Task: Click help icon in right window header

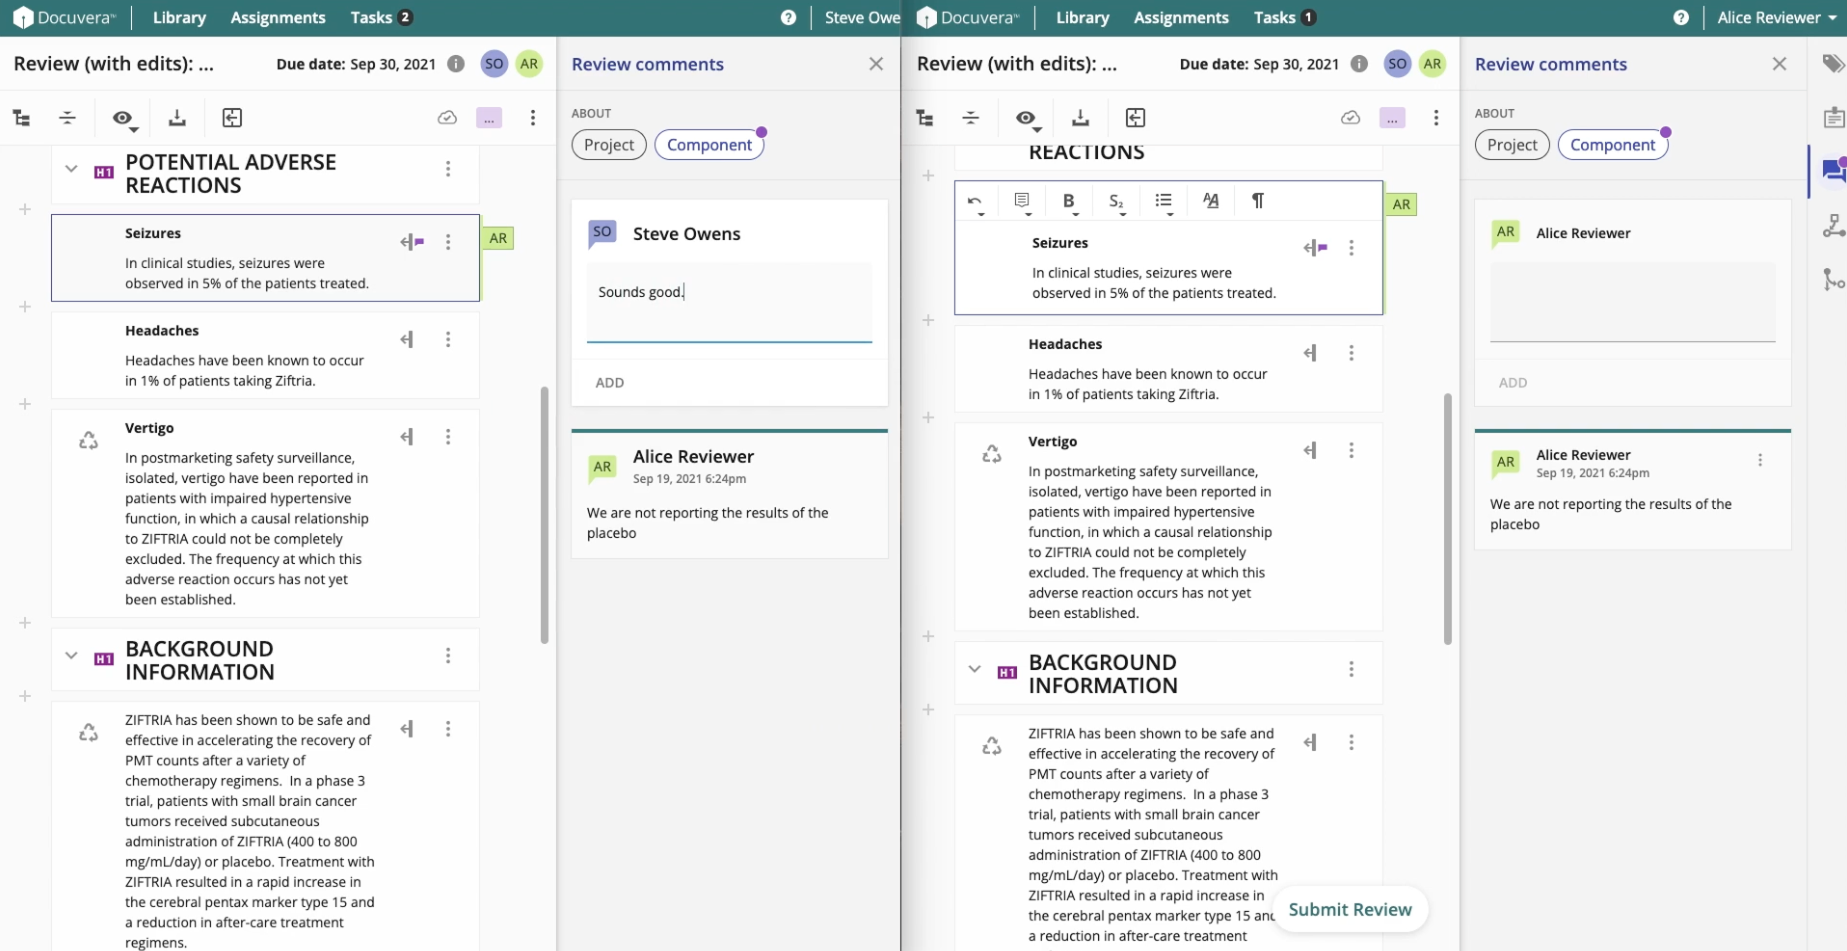Action: pyautogui.click(x=1681, y=17)
